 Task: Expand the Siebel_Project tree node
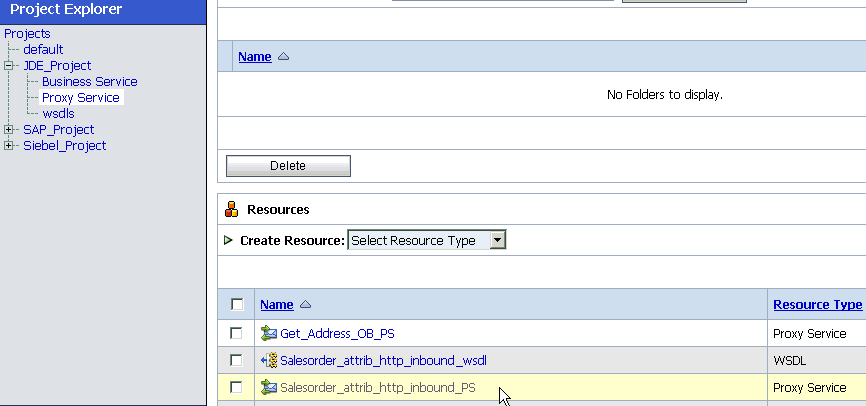tap(8, 146)
